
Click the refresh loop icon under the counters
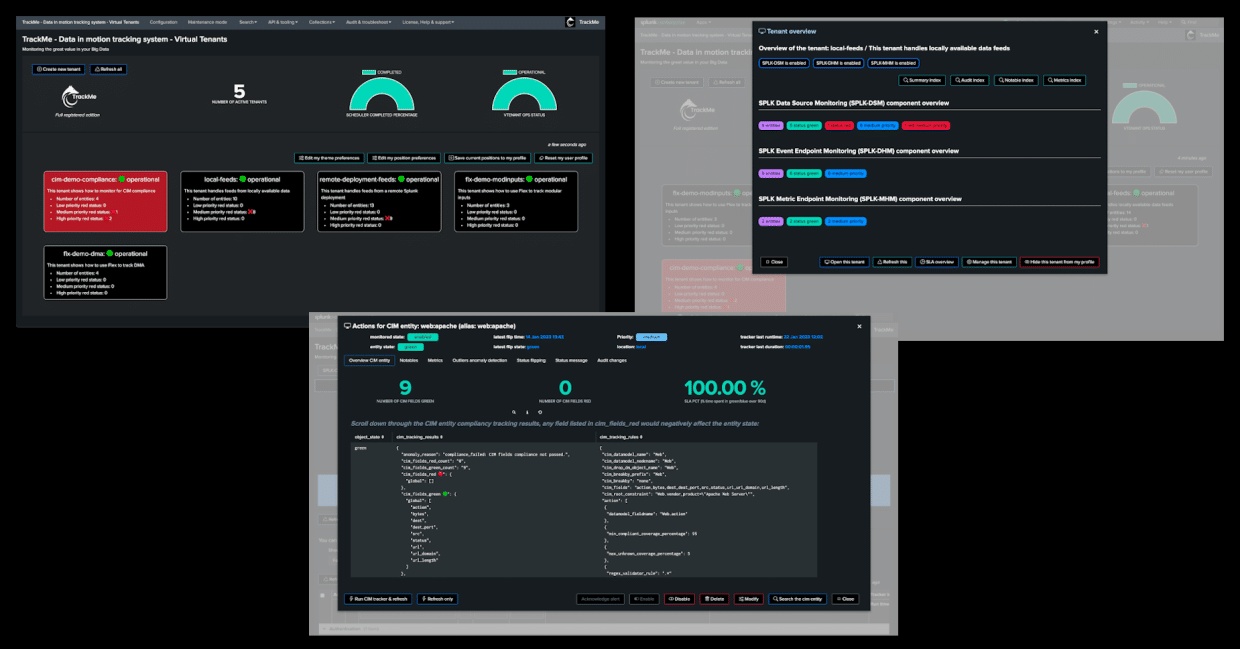coord(540,411)
